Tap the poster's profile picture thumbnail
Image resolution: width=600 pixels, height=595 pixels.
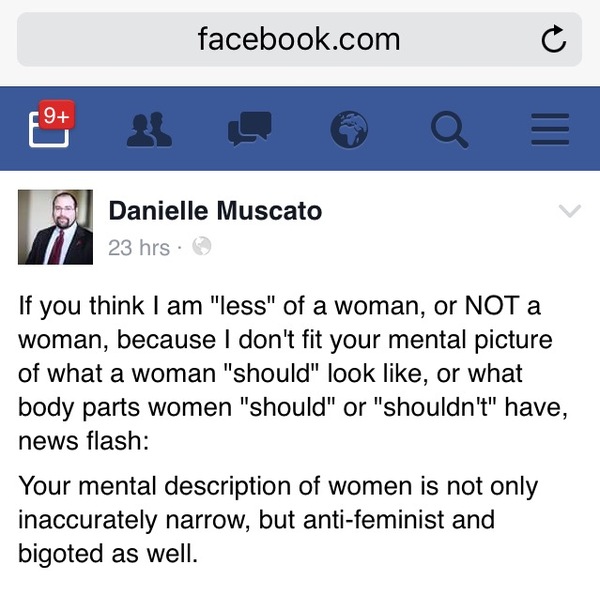pos(55,227)
